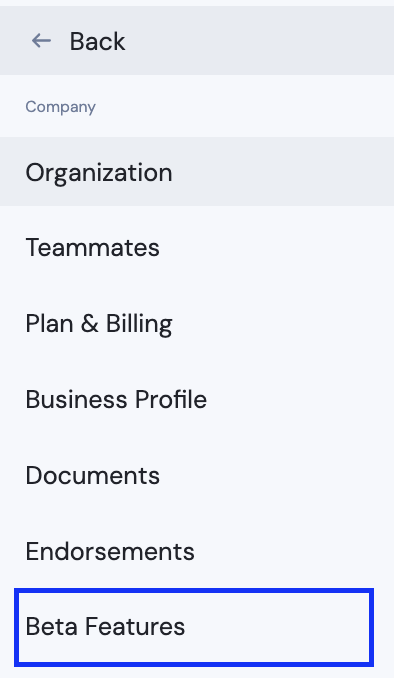Return to the previous menu via Back bar
Viewport: 394px width, 678px height.
coord(197,41)
